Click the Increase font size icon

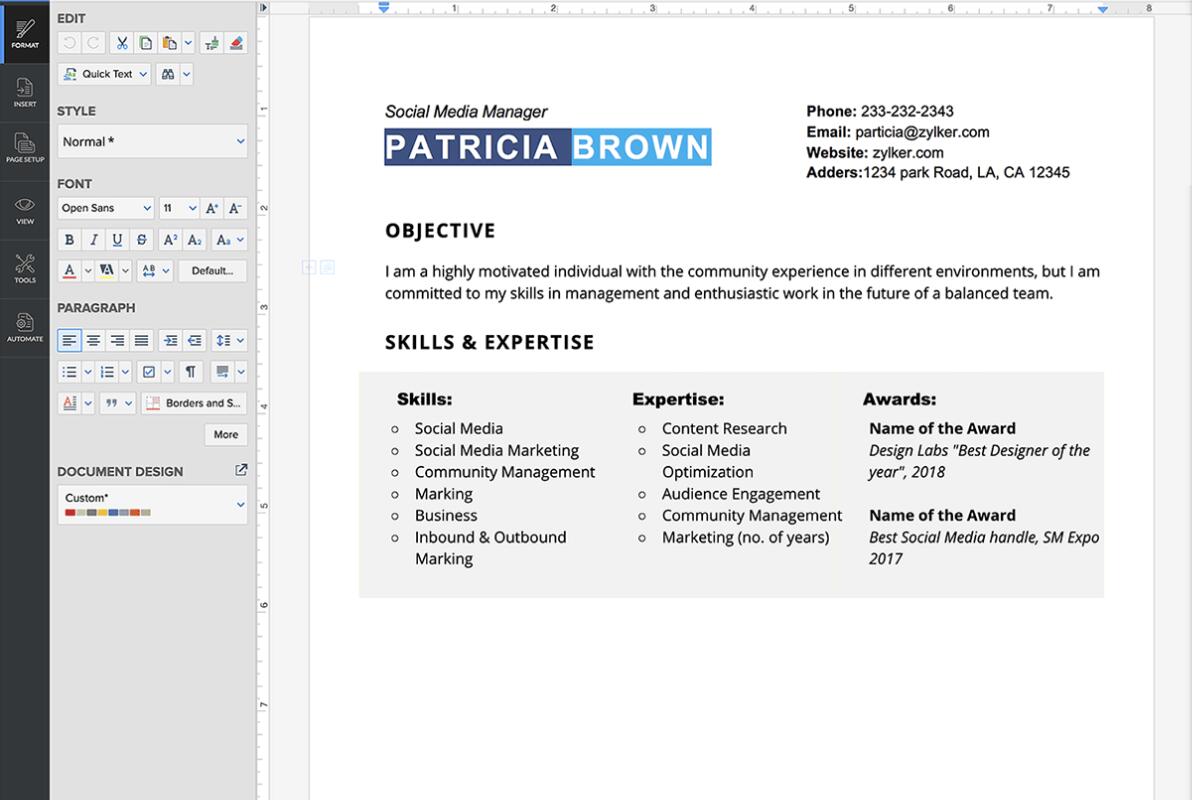coord(212,208)
